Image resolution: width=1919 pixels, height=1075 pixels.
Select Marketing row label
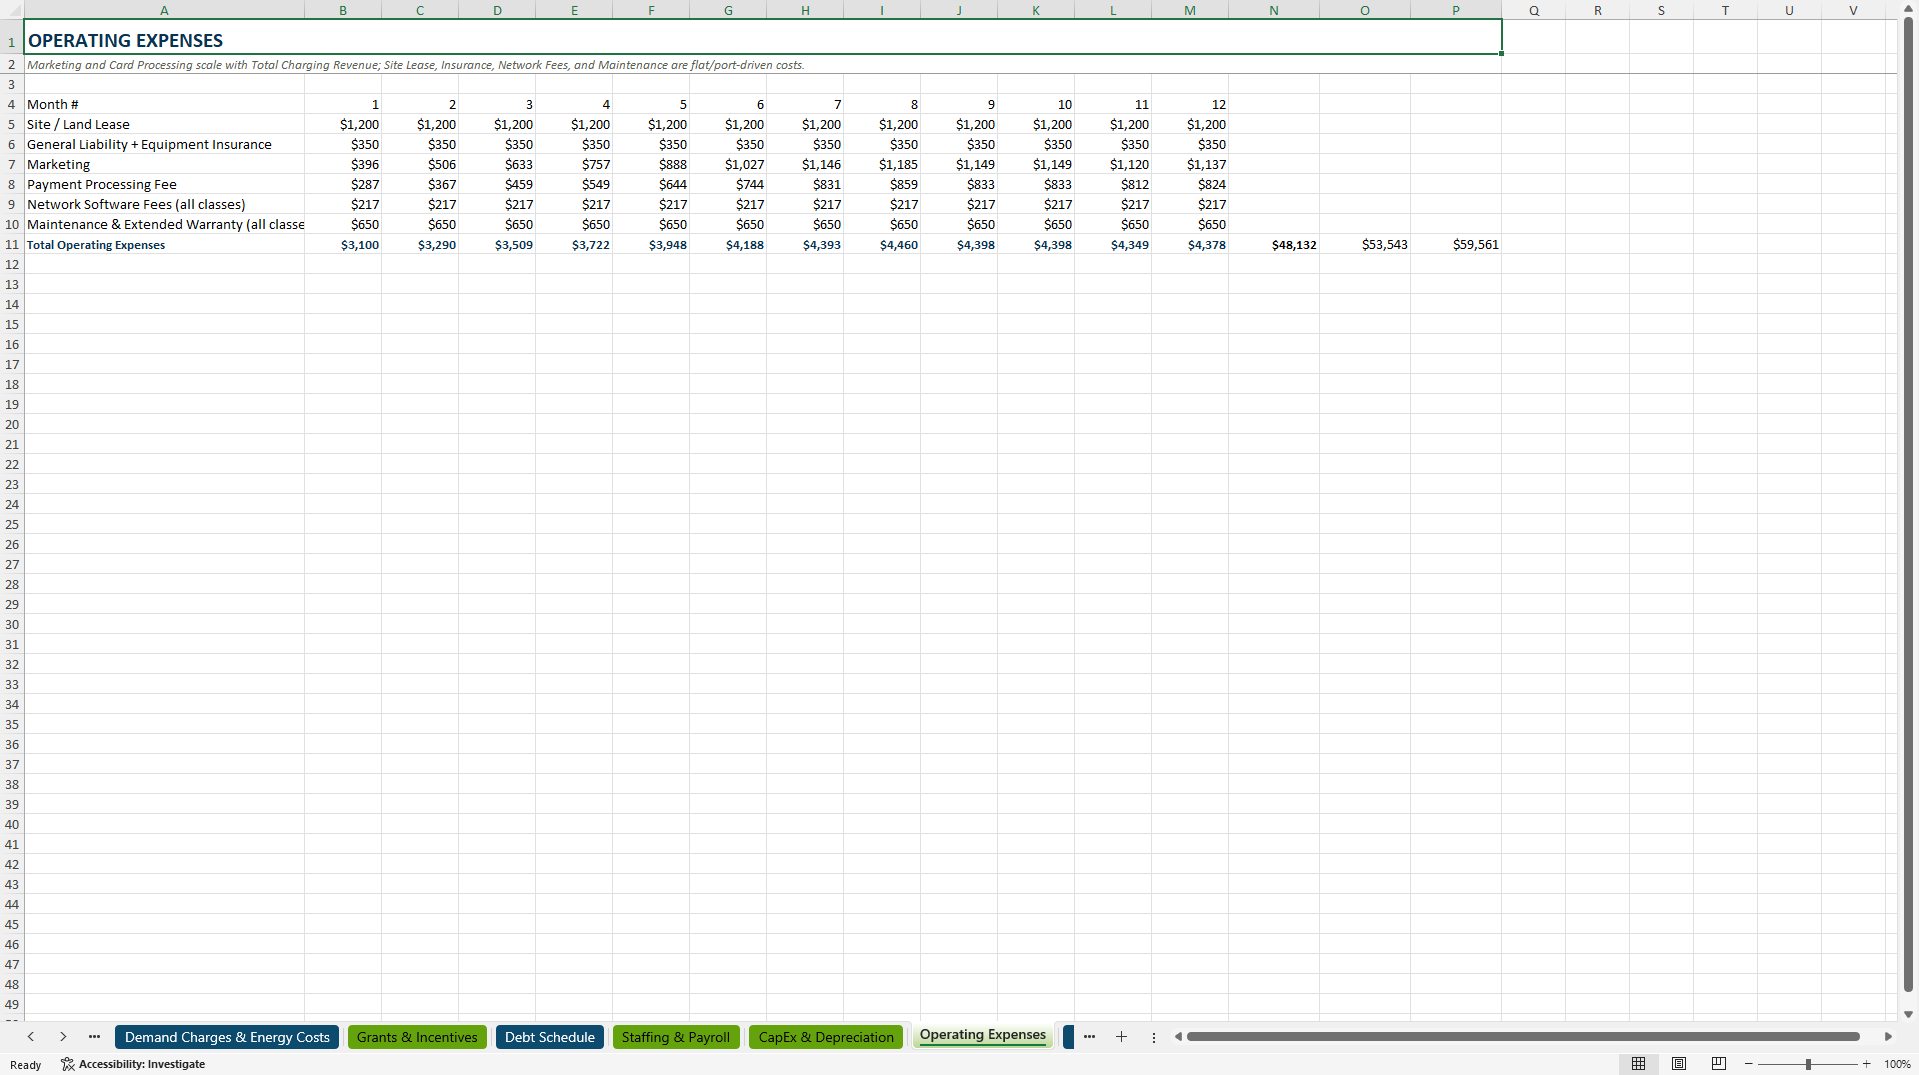[164, 164]
